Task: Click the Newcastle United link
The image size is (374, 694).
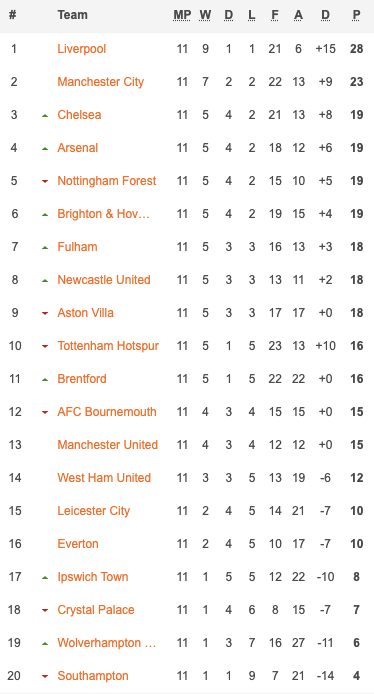Action: tap(104, 280)
